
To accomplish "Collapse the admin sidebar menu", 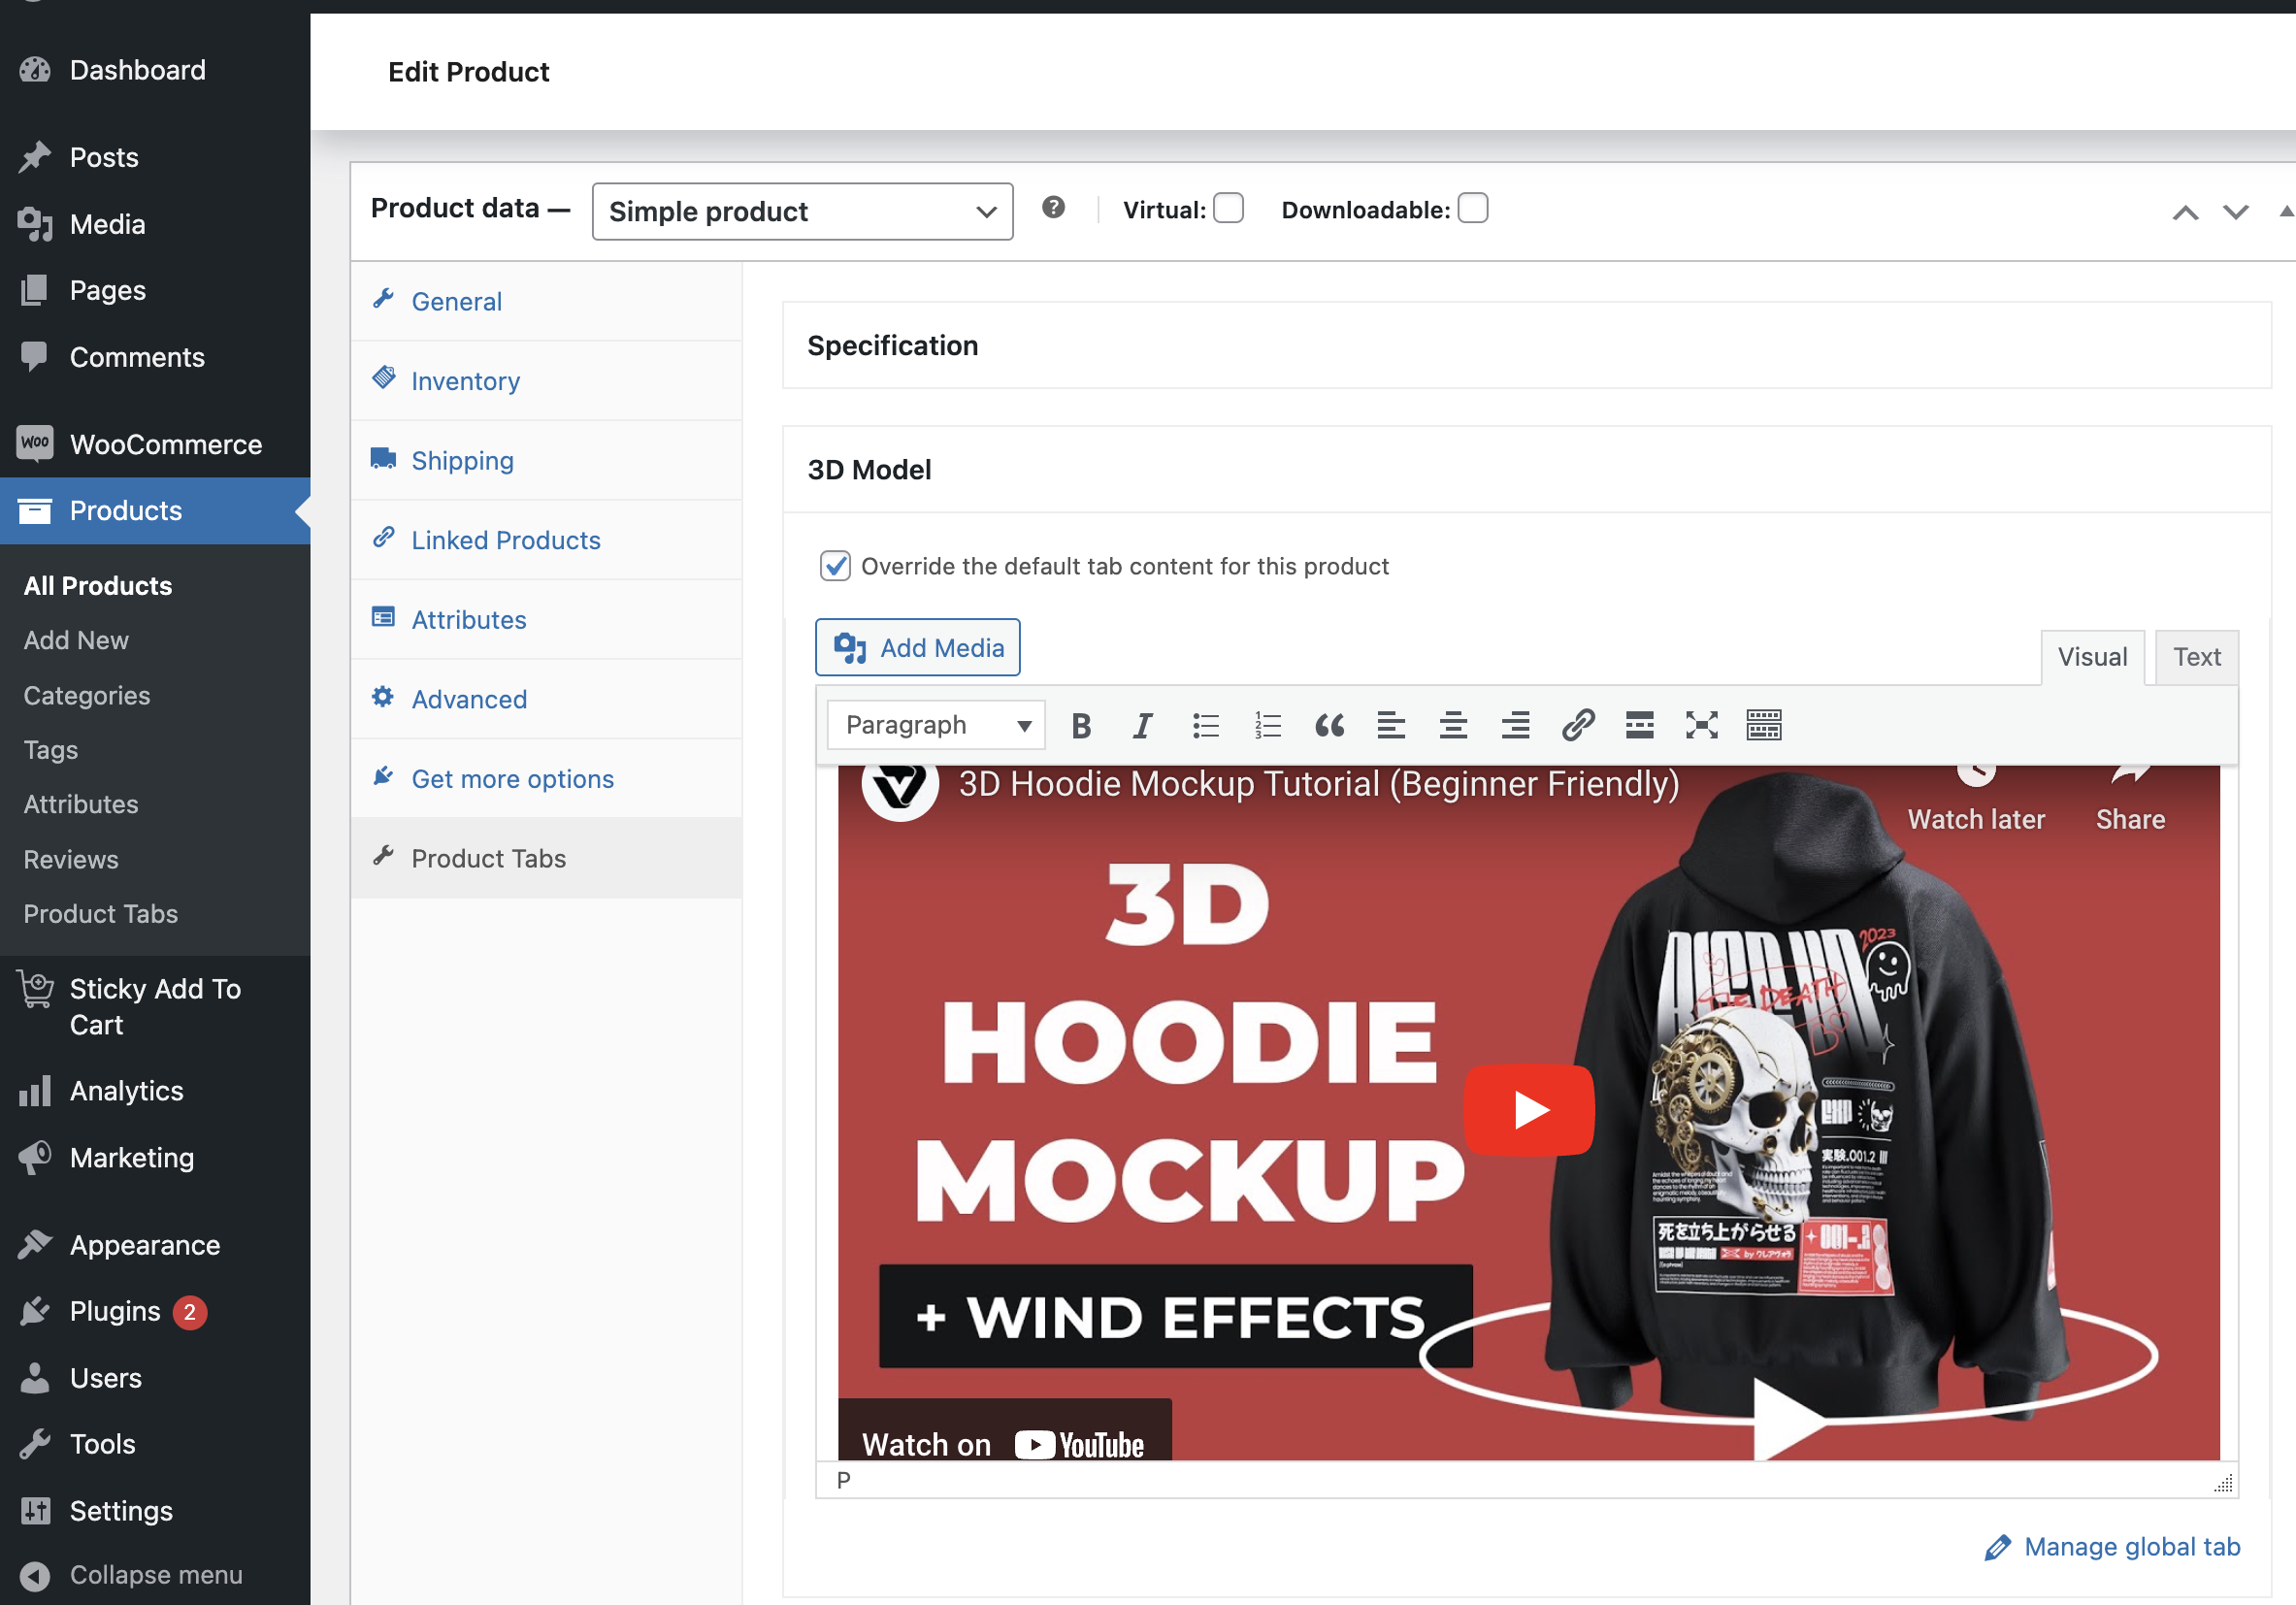I will [155, 1575].
